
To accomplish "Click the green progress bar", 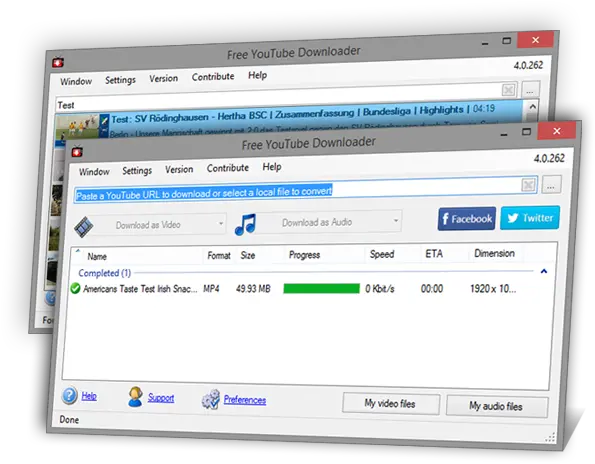I will (x=321, y=289).
